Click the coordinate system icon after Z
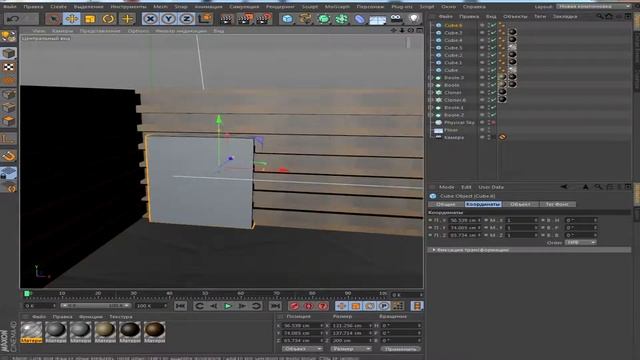640x360 pixels. [x=205, y=19]
